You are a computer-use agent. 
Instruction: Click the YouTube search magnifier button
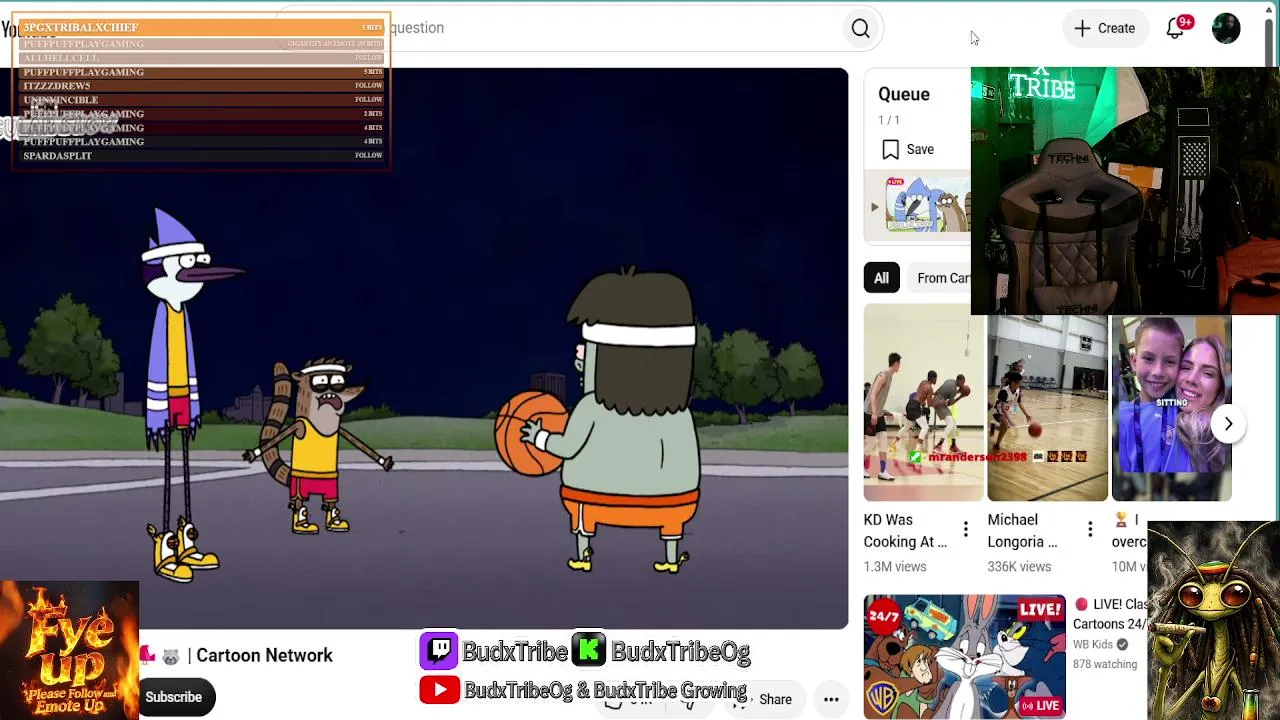860,28
